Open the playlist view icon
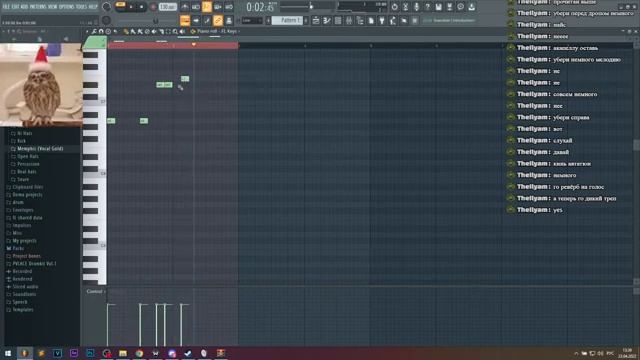Image resolution: width=640 pixels, height=360 pixels. tap(316, 20)
